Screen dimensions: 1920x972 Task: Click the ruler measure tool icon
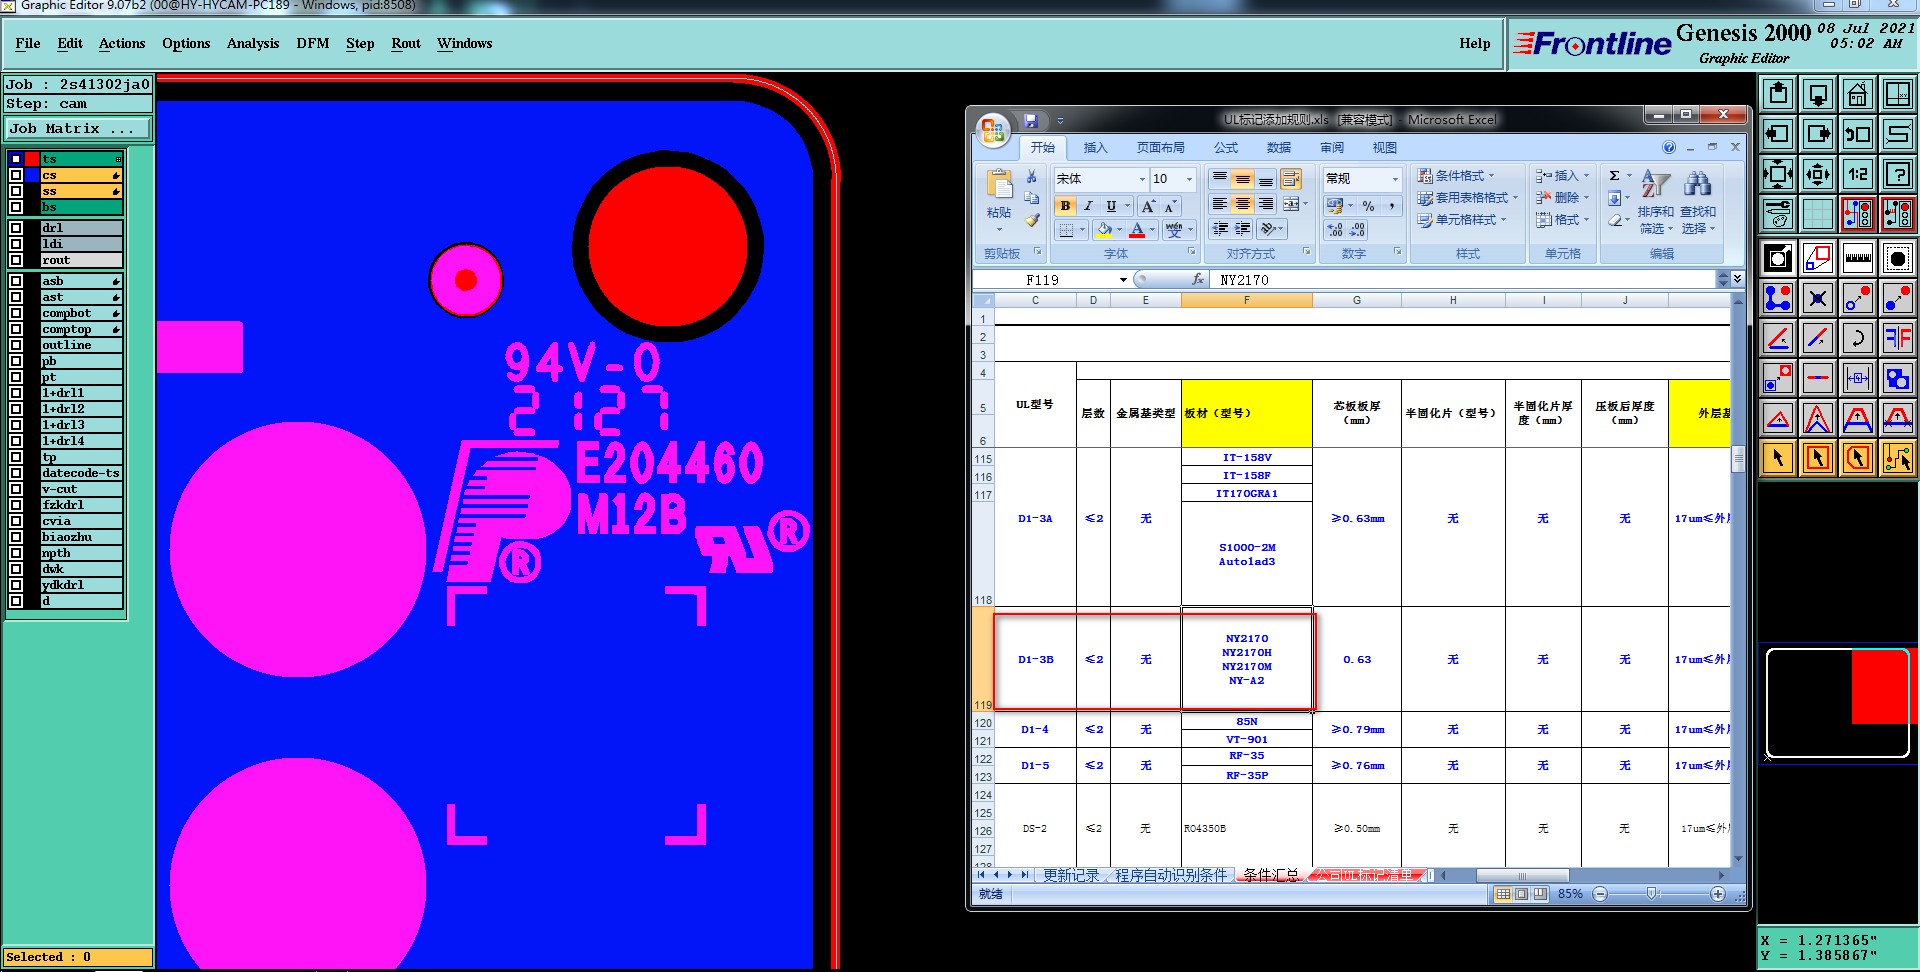pyautogui.click(x=1857, y=259)
